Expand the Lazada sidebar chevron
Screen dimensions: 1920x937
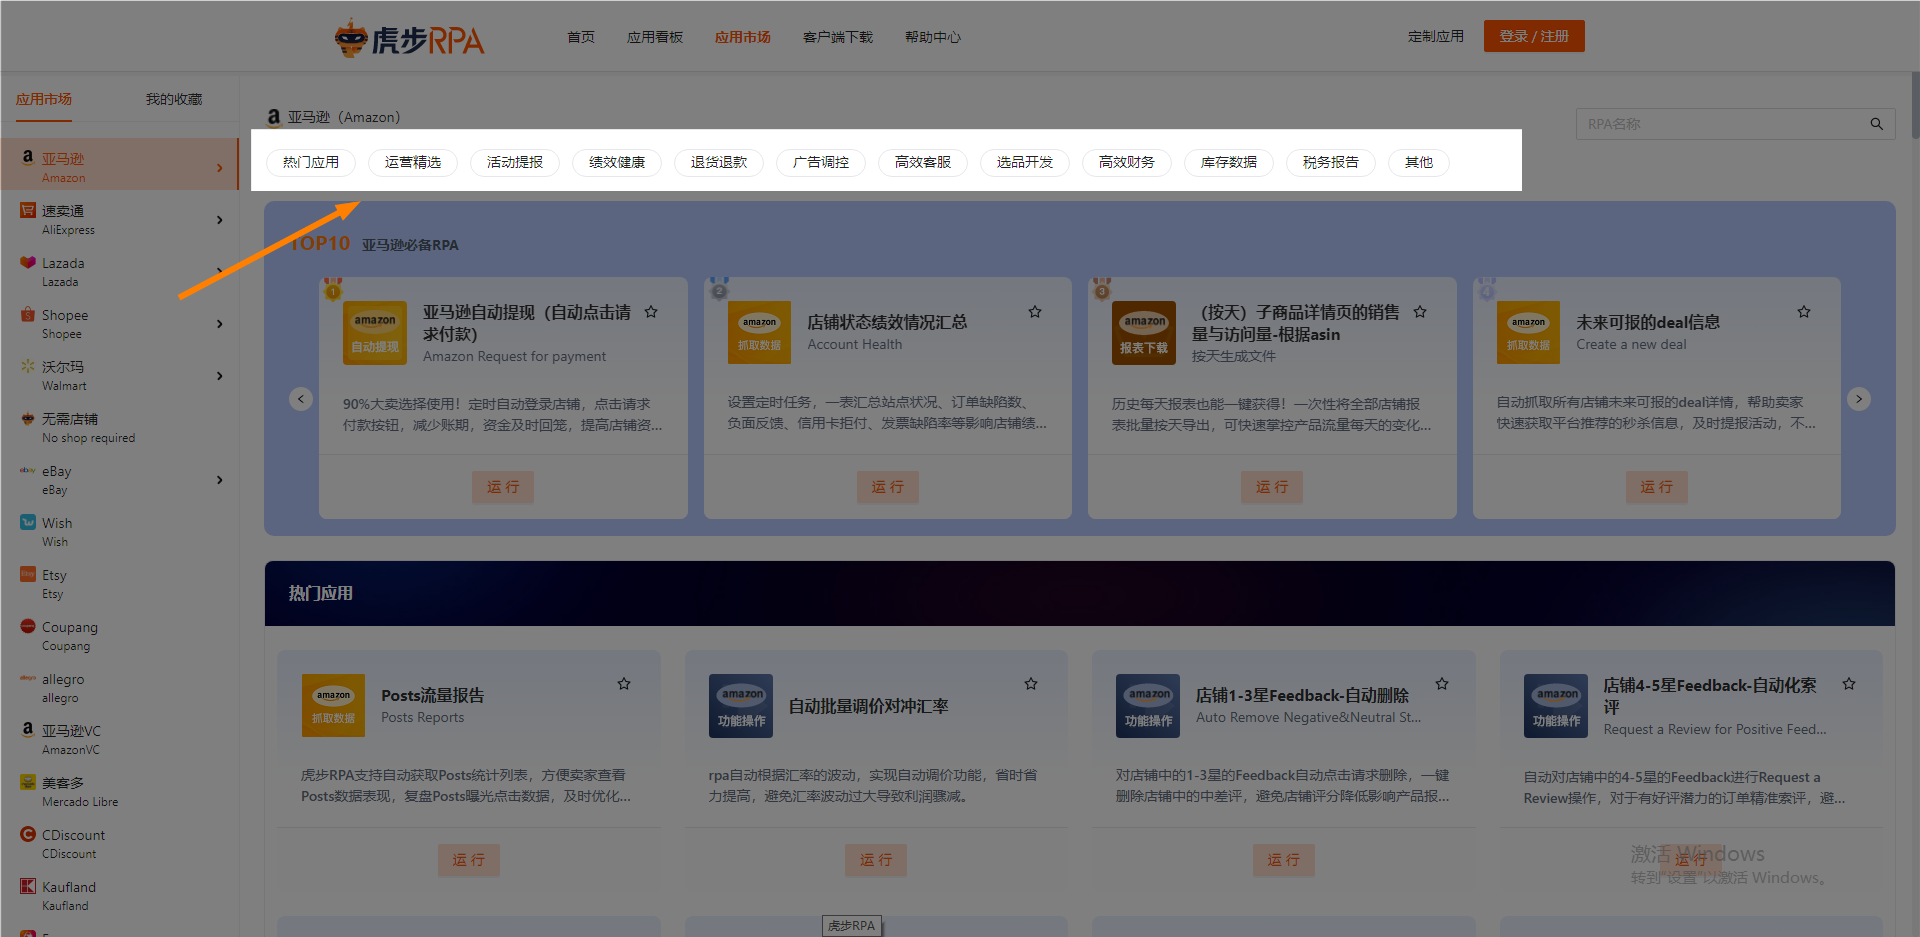point(220,272)
